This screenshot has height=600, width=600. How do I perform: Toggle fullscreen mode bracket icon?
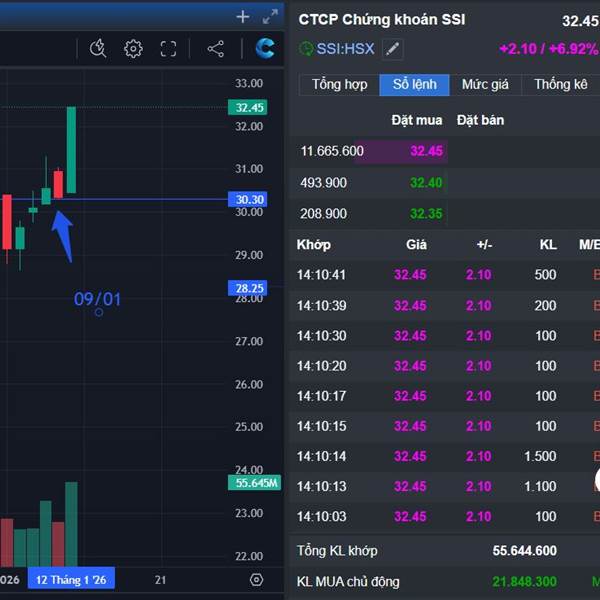coord(168,49)
